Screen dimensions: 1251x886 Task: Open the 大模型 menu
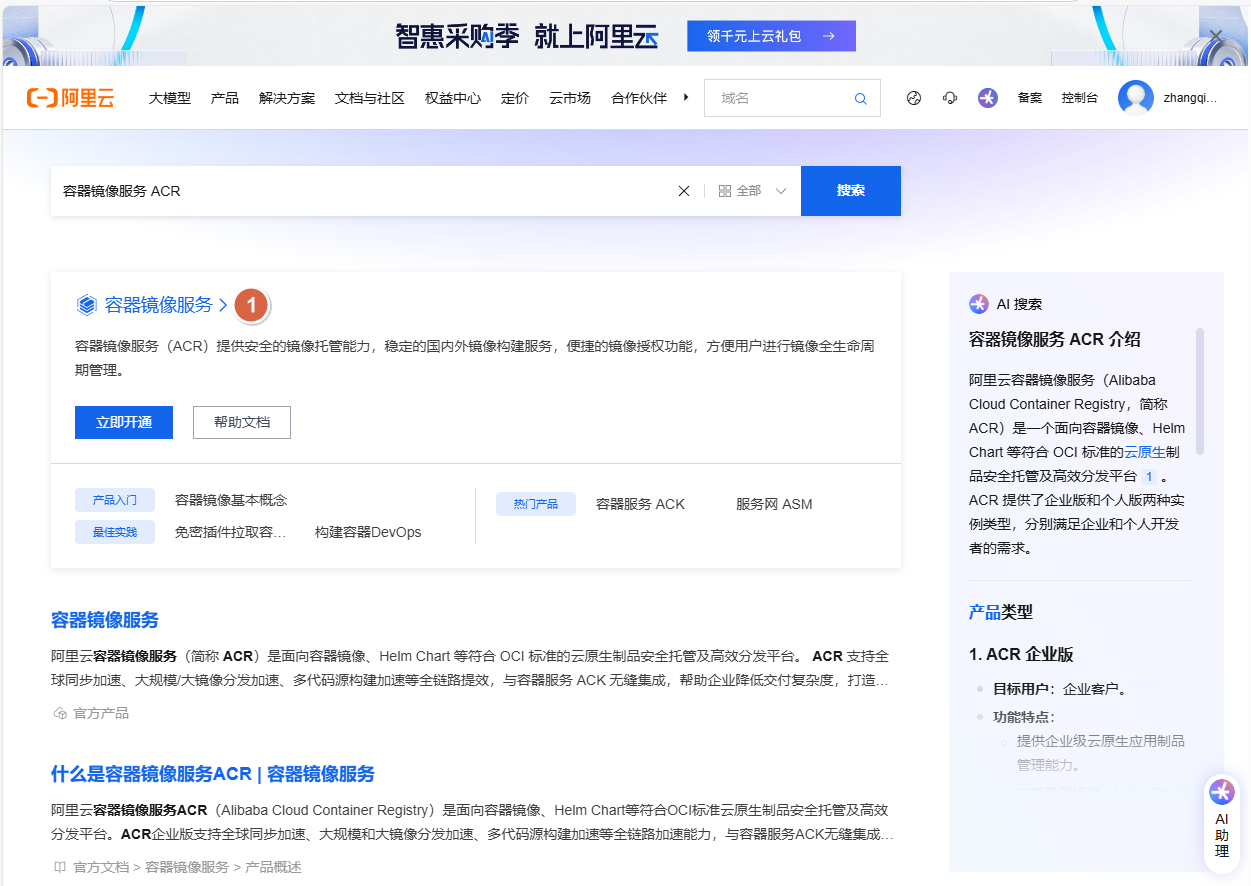click(170, 98)
